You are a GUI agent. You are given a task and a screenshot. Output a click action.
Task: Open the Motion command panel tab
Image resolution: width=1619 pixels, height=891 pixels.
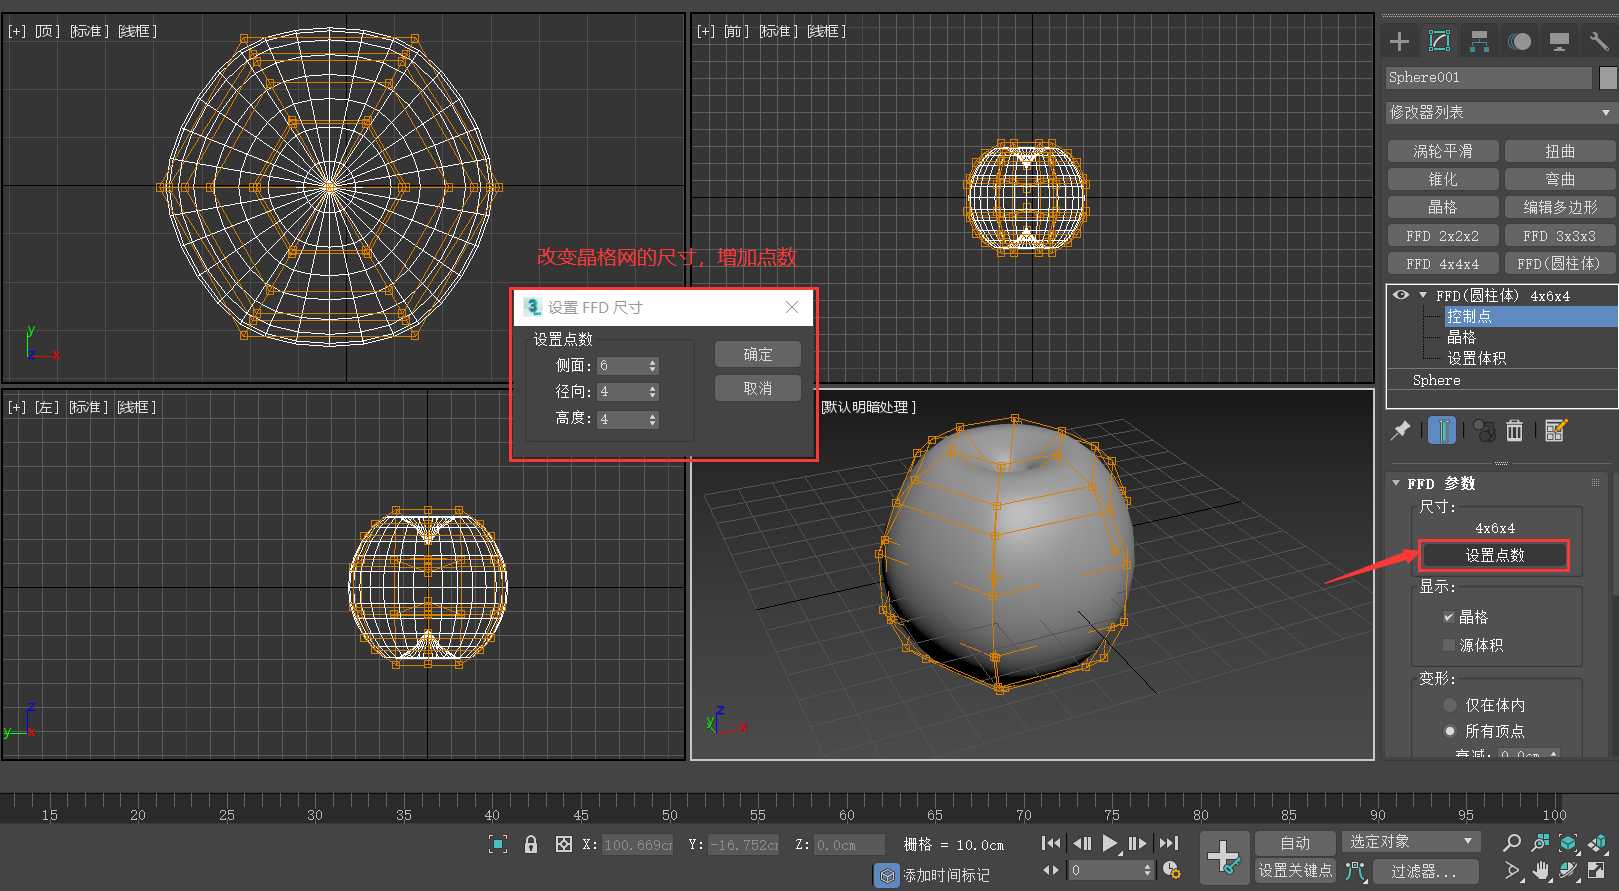coord(1520,41)
